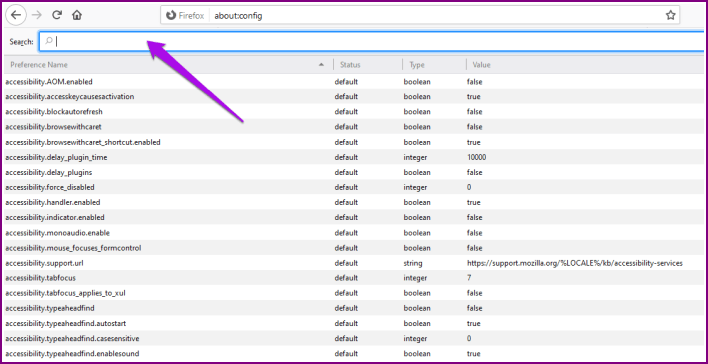Select accessibility.tabfocus_applies_to_xul row
The image size is (708, 364).
tap(354, 293)
